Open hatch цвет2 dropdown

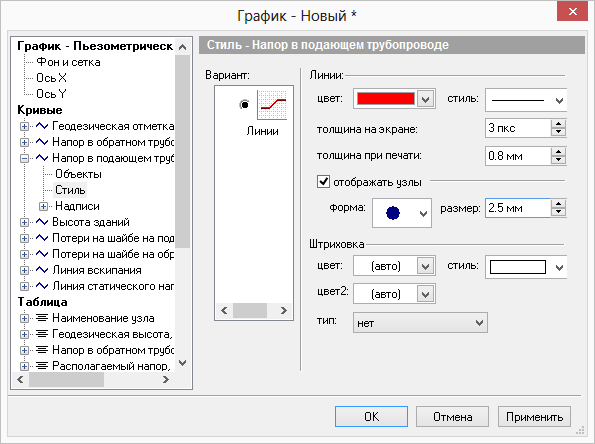[394, 294]
